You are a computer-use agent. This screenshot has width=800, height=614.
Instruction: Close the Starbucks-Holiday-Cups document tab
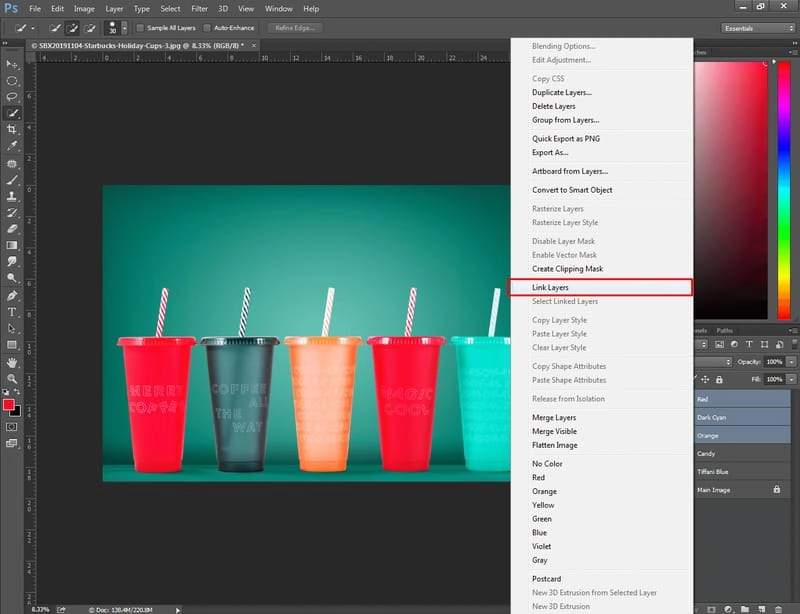pos(254,45)
